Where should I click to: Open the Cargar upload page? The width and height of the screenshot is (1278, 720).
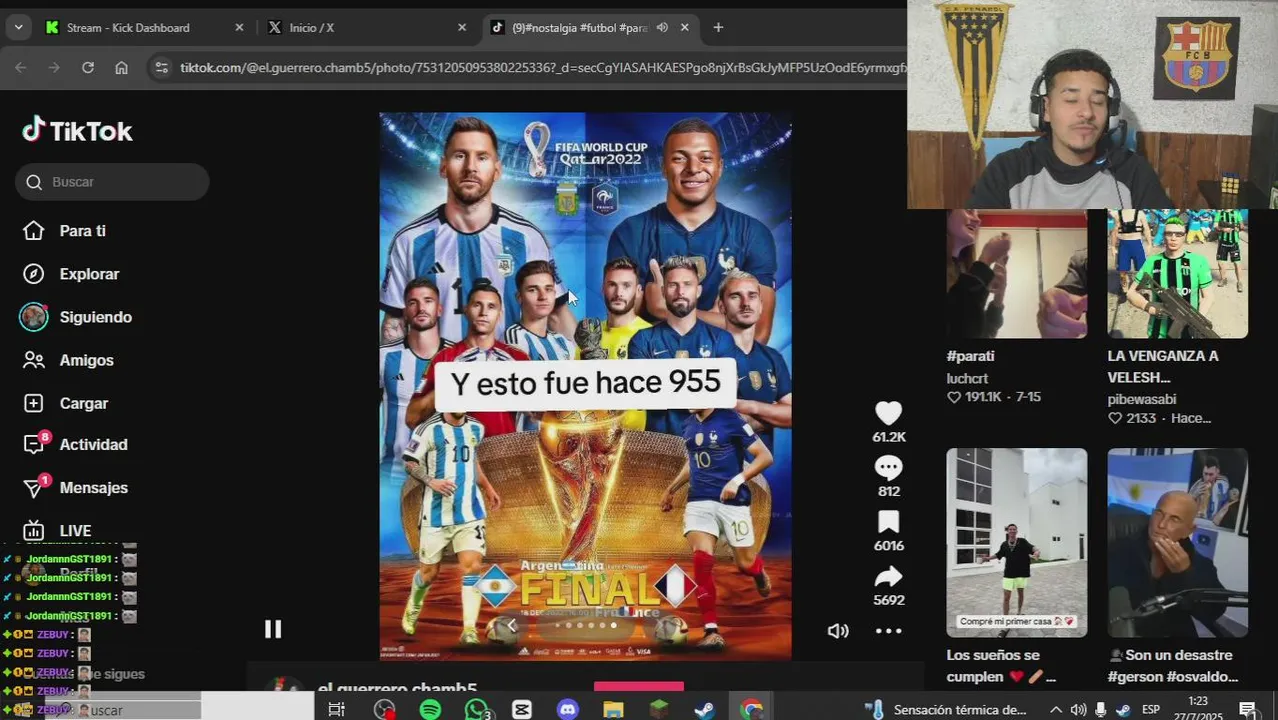pyautogui.click(x=83, y=403)
